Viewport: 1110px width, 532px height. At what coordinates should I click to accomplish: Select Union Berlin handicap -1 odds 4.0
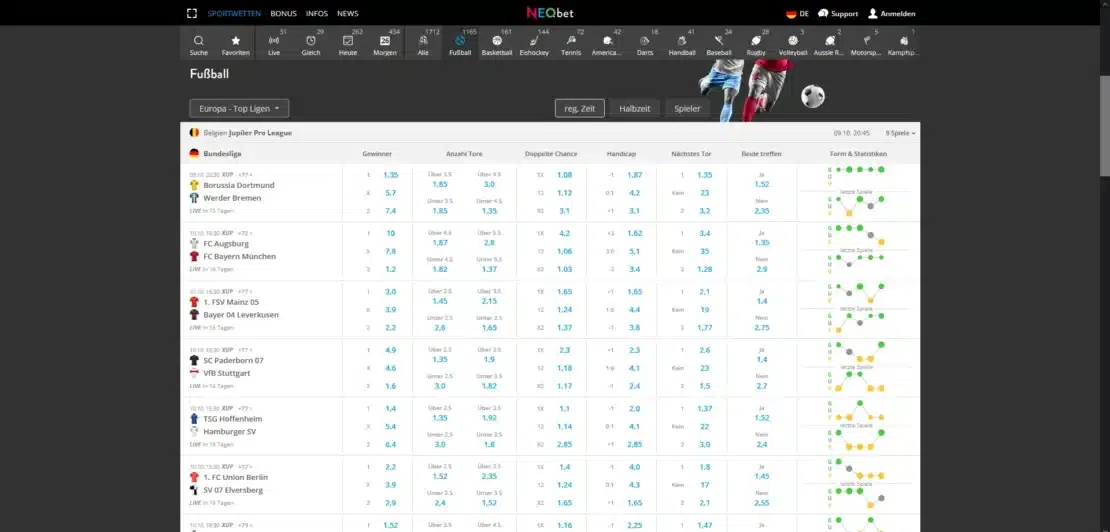(634, 467)
